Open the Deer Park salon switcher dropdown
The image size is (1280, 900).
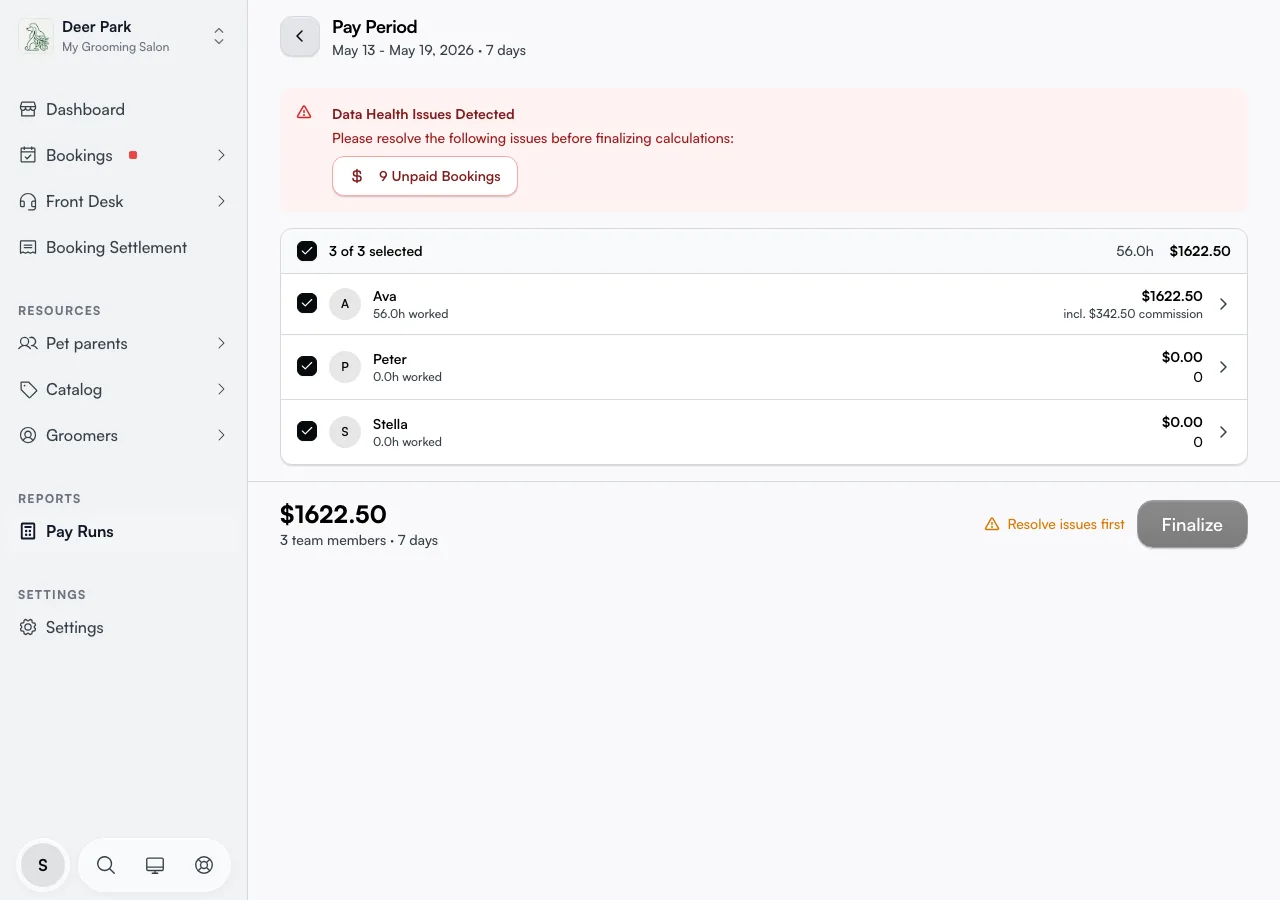pyautogui.click(x=219, y=37)
